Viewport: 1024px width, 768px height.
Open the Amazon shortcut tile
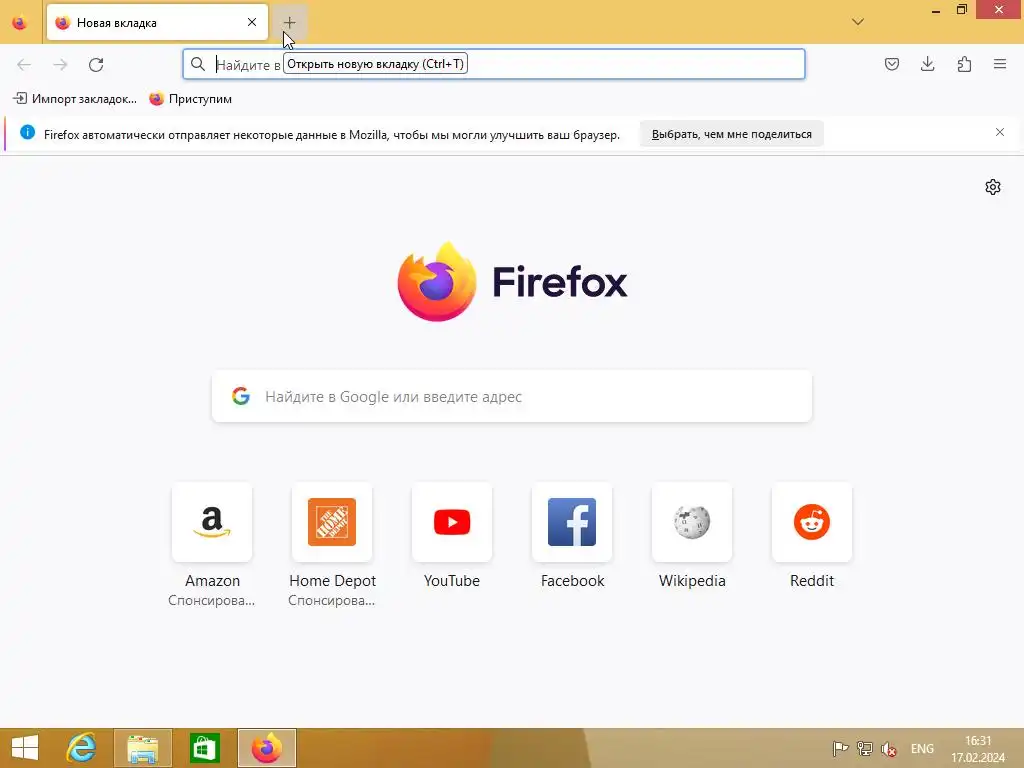212,522
